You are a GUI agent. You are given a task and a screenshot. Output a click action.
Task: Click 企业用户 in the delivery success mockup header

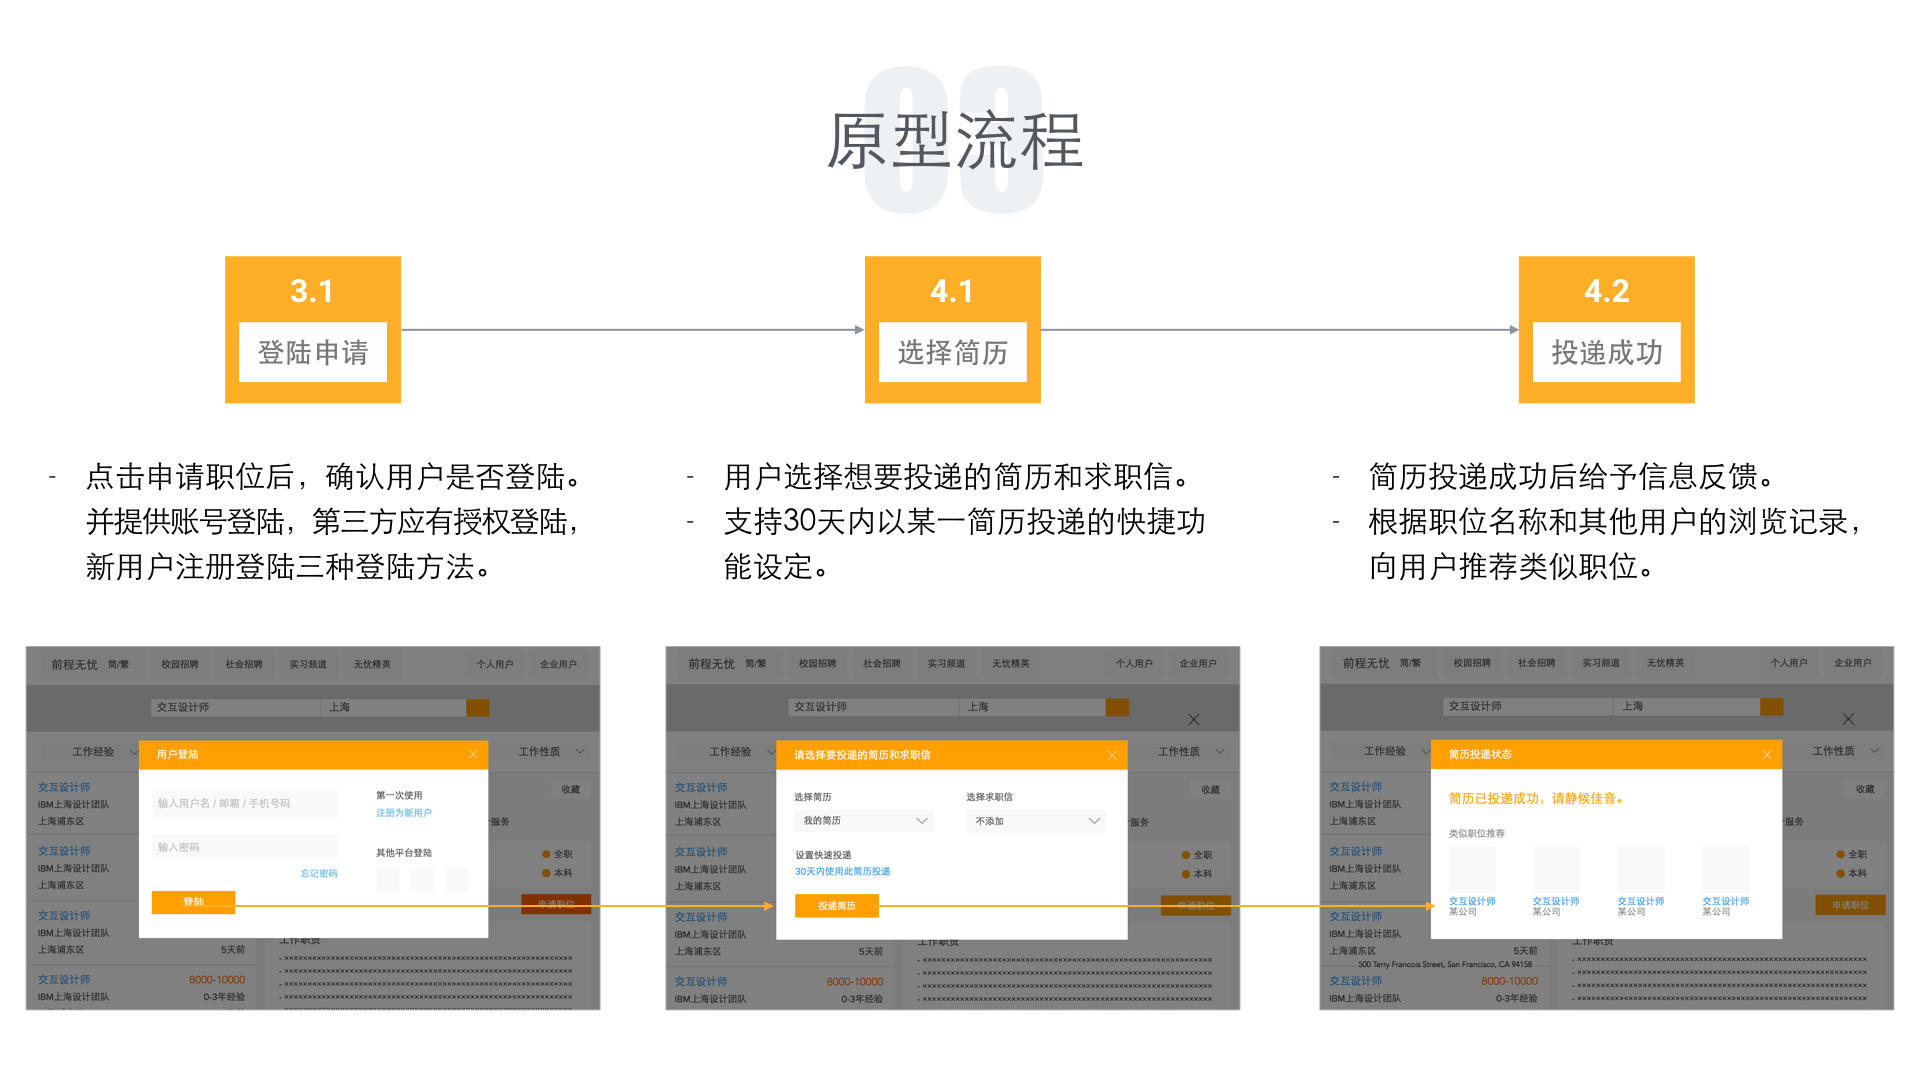1853,663
